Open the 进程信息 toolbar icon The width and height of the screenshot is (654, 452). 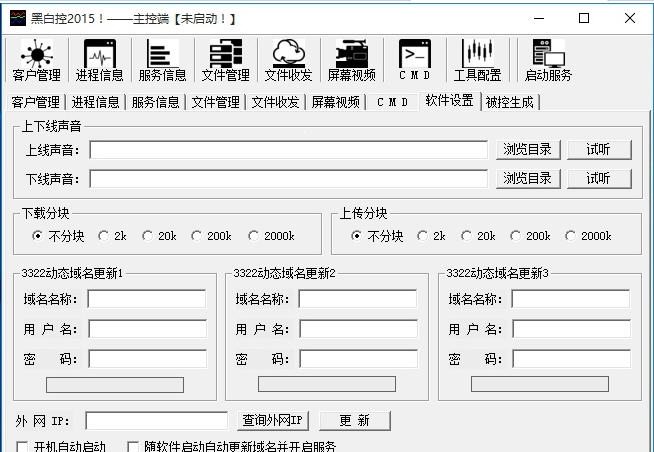point(100,60)
